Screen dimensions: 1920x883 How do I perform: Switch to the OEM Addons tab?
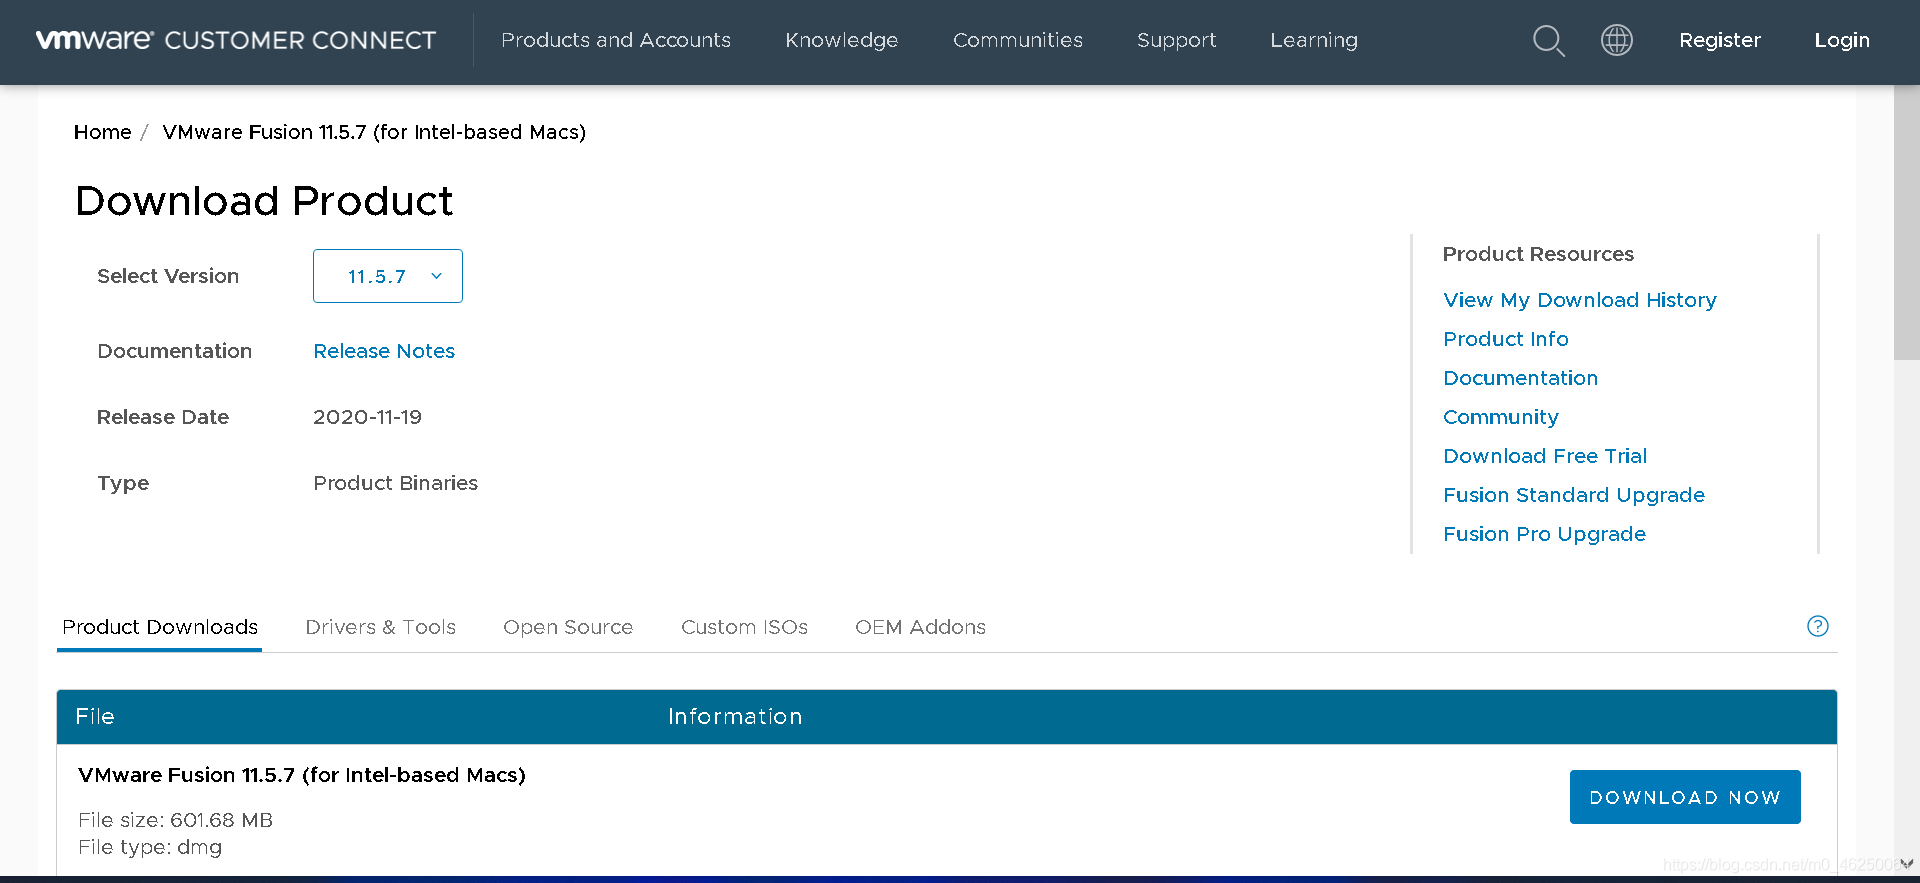point(920,627)
